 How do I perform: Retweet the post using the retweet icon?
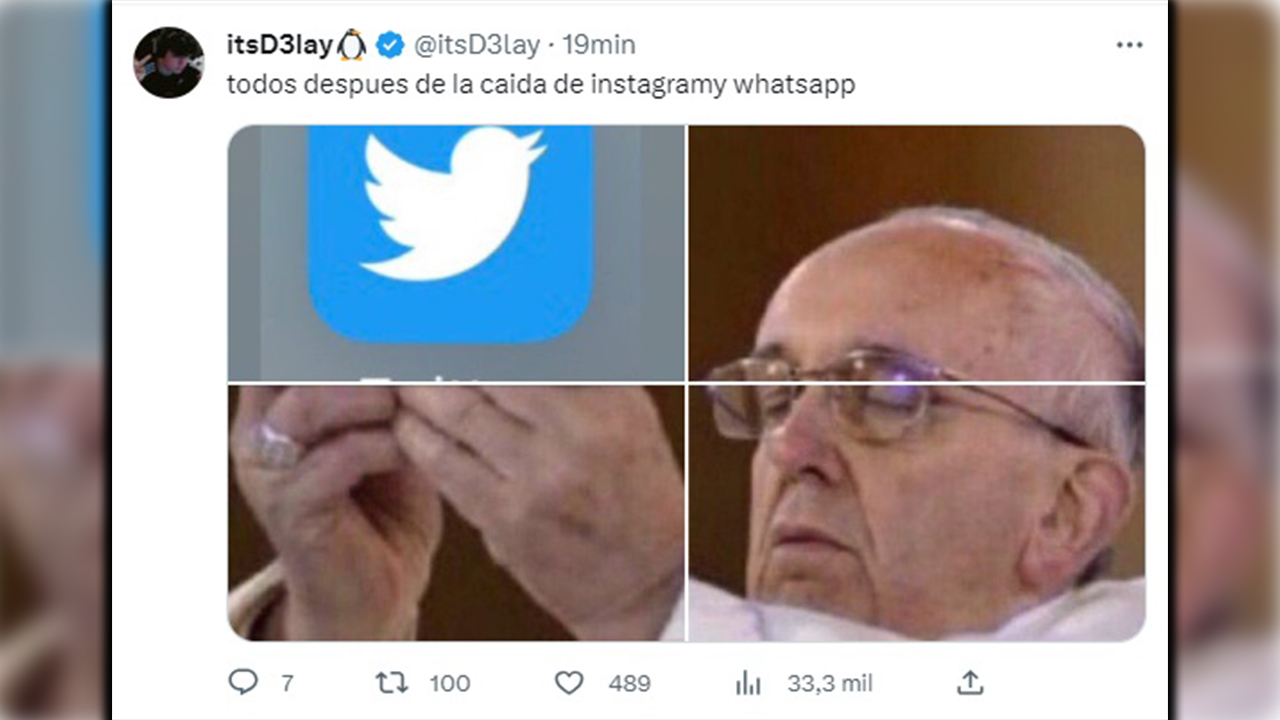pos(391,683)
